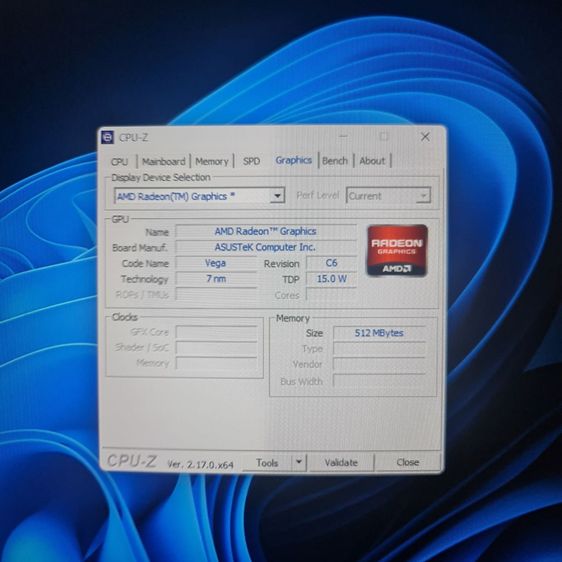562x562 pixels.
Task: Close the CPU-Z window with X
Action: point(425,137)
